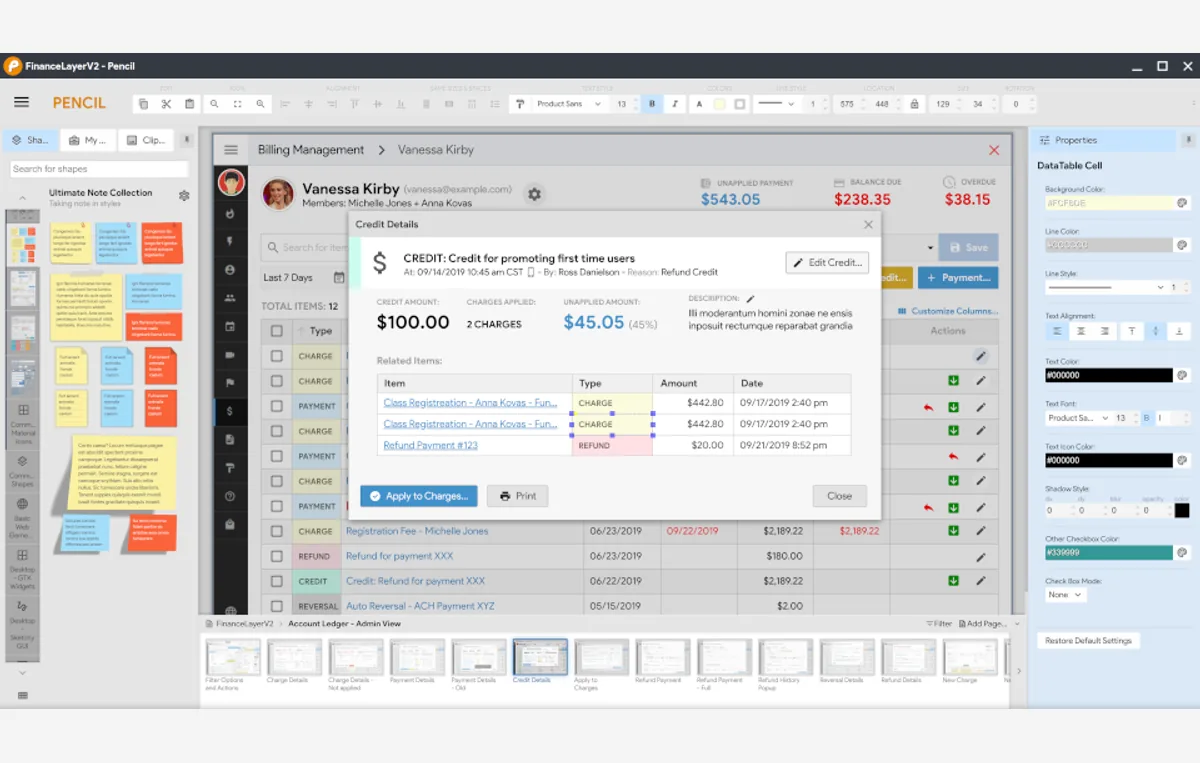
Task: Click the Search for shapes field
Action: tap(99, 169)
